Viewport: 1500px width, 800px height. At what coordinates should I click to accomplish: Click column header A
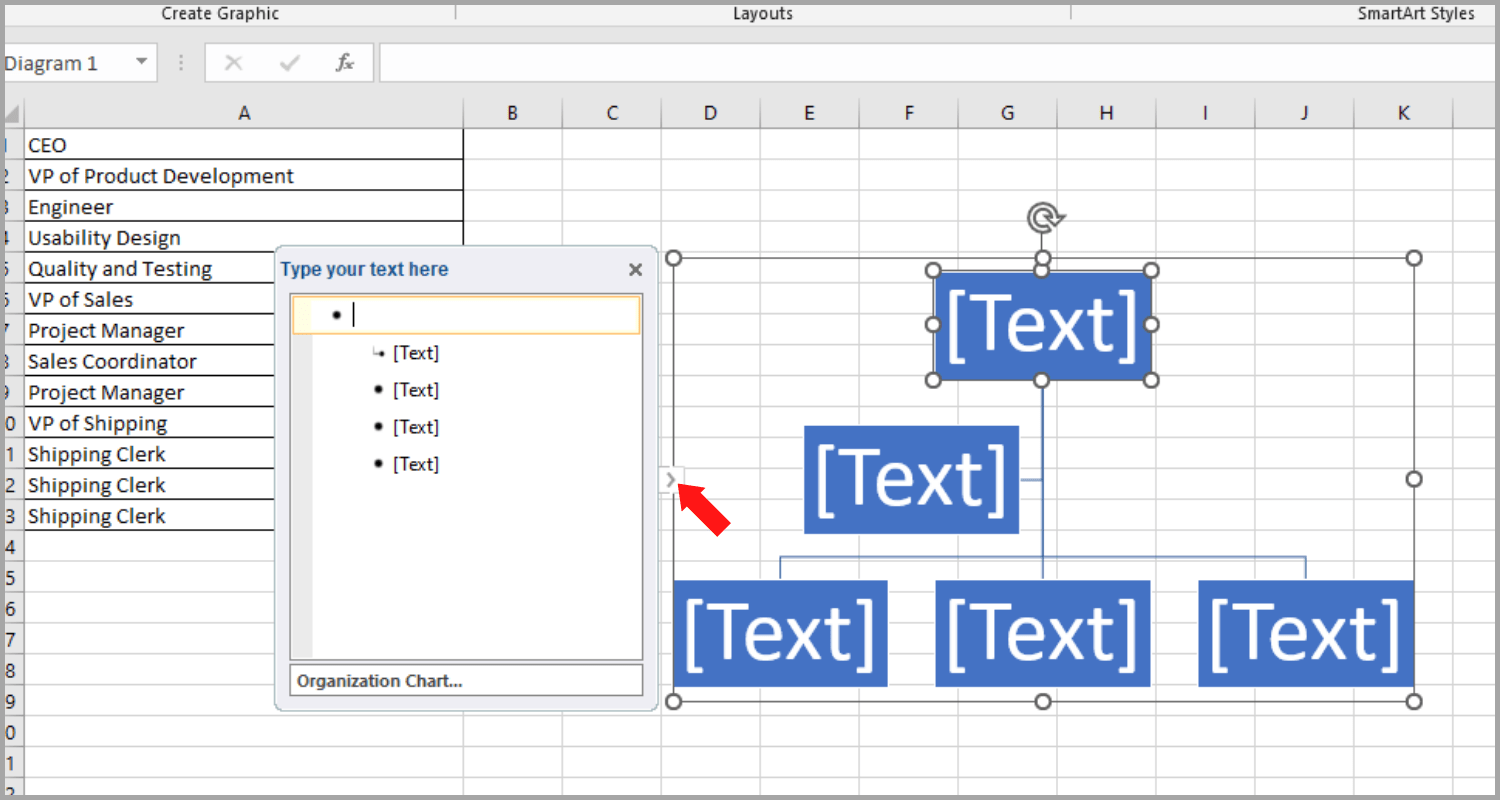click(244, 112)
